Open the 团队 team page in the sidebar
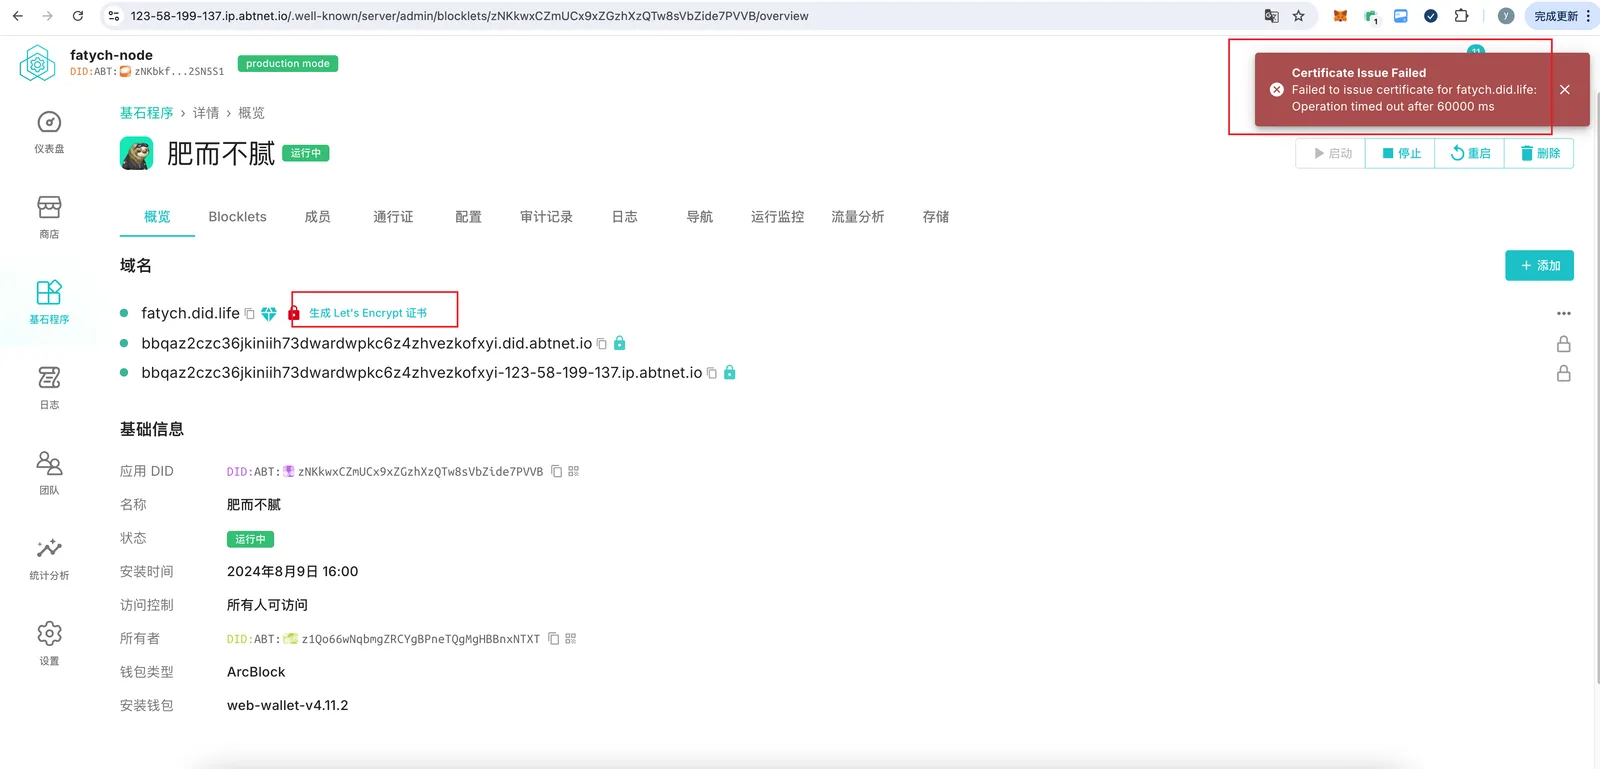The width and height of the screenshot is (1600, 769). coord(49,473)
